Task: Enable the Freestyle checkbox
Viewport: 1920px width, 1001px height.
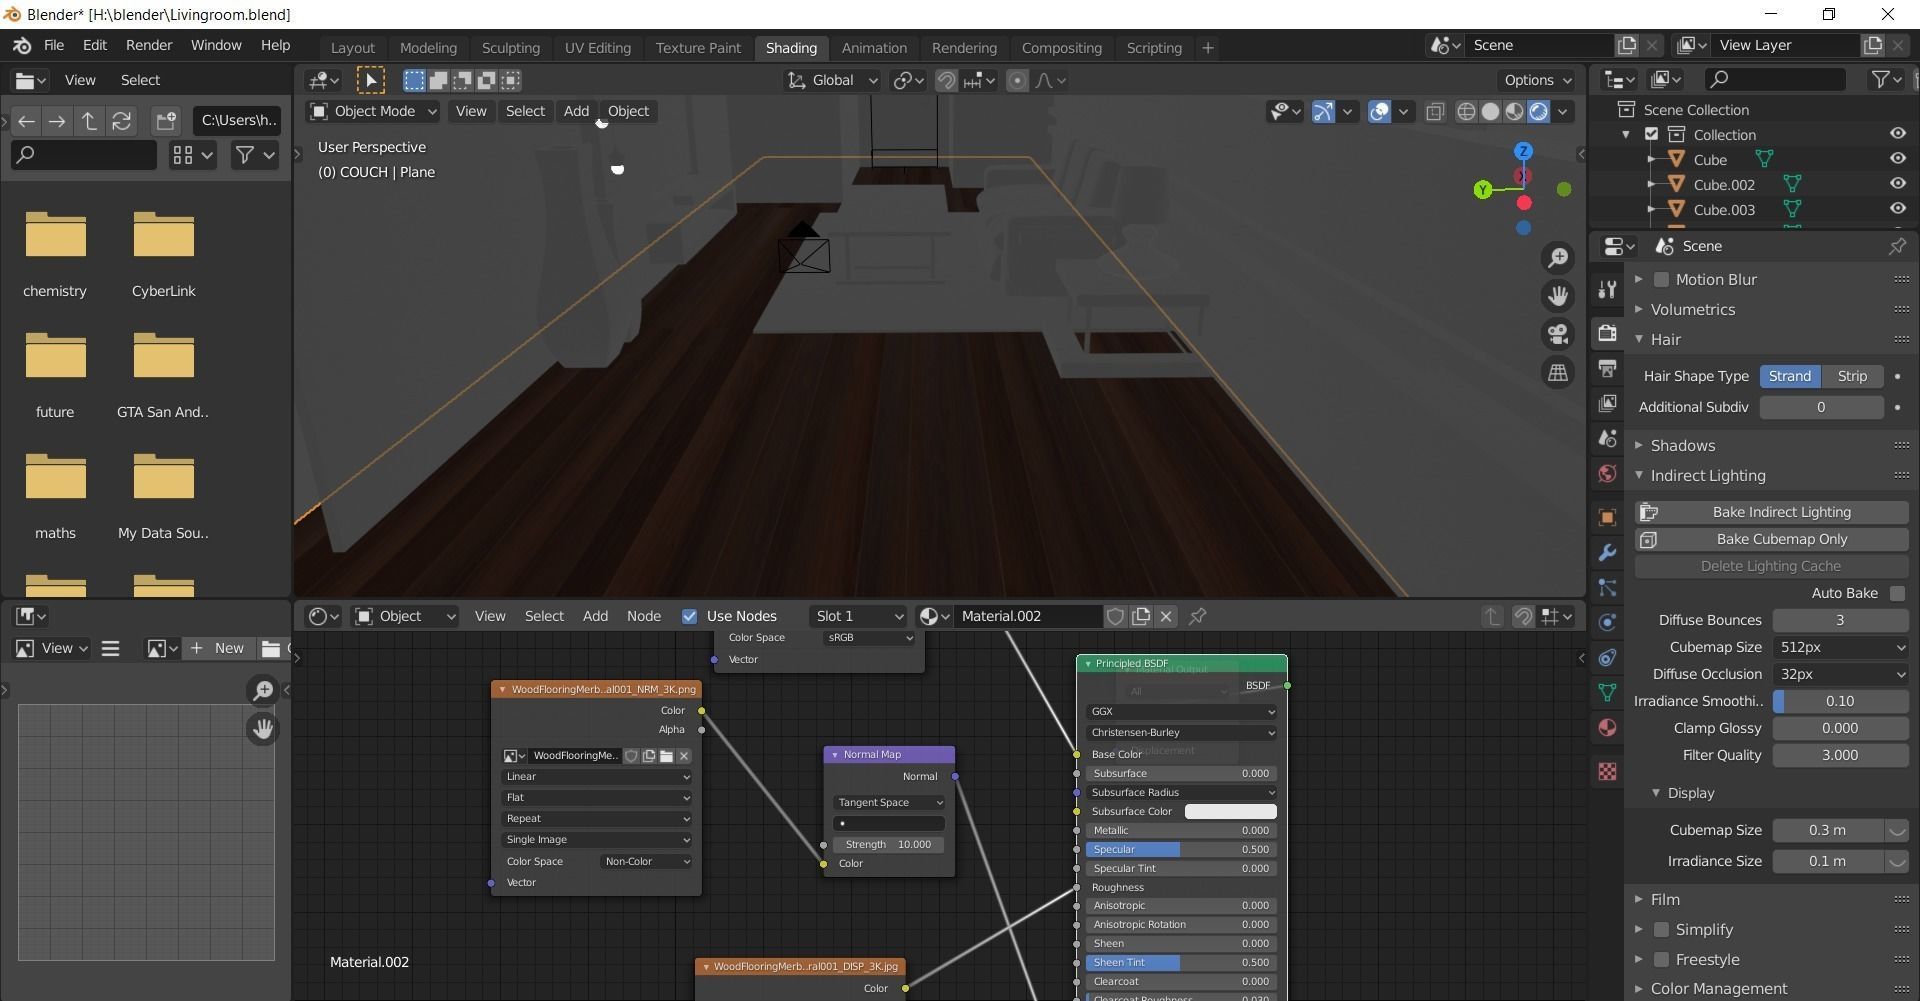Action: tap(1661, 959)
